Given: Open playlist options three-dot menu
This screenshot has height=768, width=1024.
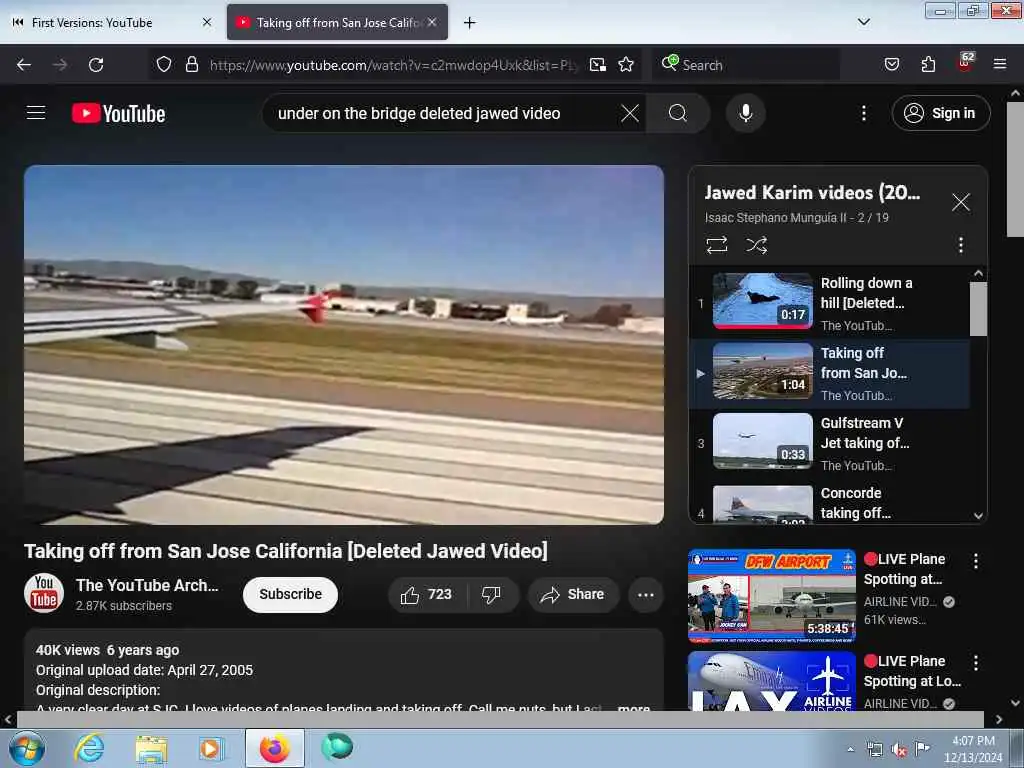Looking at the screenshot, I should click(960, 245).
